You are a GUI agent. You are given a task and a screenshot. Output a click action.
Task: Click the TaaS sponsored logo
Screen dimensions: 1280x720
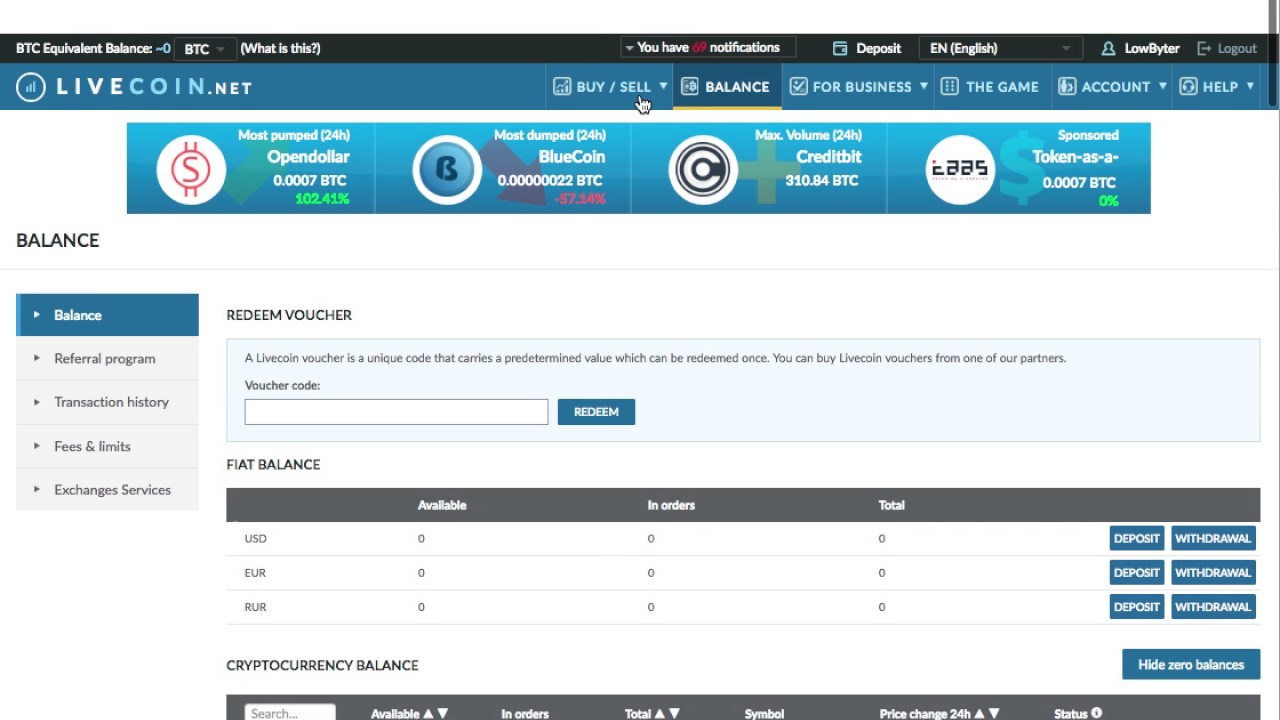(x=960, y=170)
